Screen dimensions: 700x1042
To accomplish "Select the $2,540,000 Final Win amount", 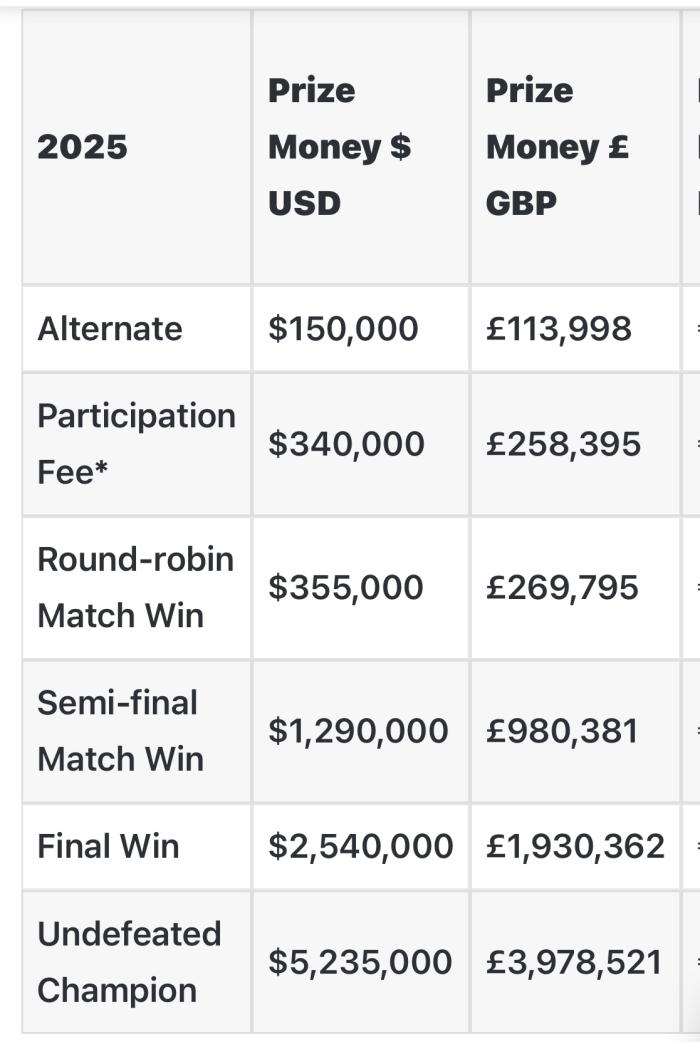I will [x=360, y=847].
